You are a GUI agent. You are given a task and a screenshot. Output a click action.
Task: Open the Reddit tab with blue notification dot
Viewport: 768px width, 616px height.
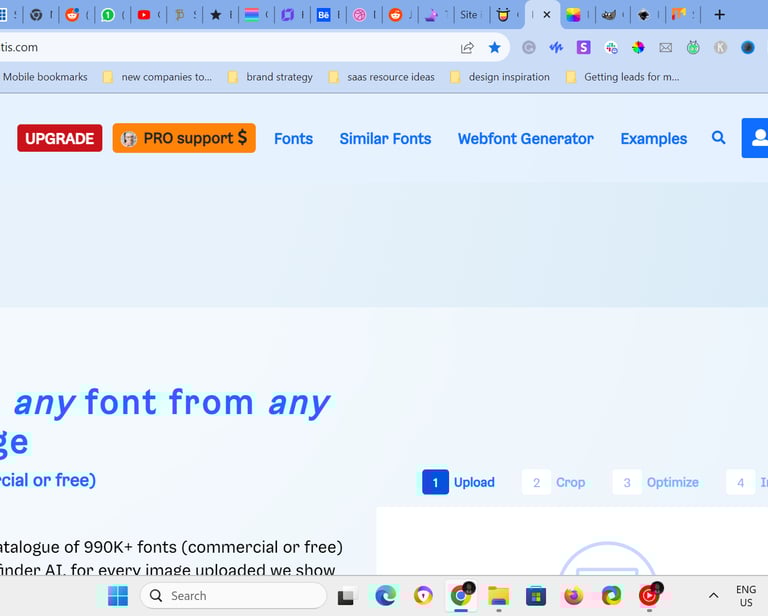72,15
